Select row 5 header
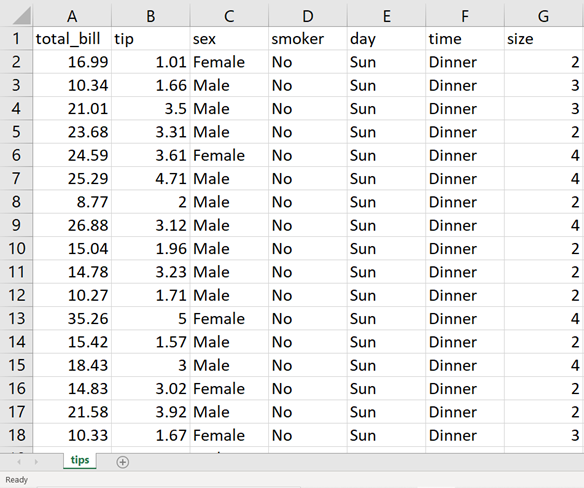584x488 pixels. click(x=16, y=132)
